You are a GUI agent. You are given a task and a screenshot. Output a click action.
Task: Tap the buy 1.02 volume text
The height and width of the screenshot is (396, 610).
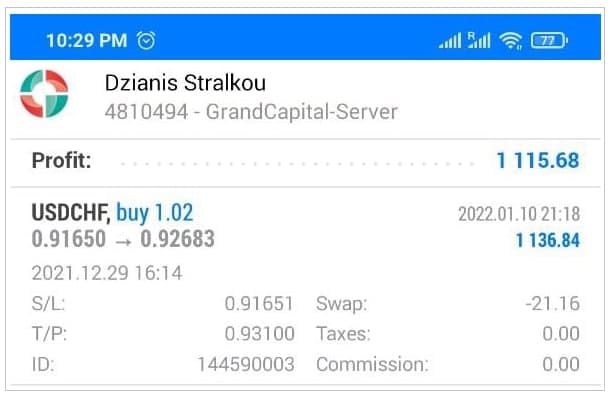155,213
